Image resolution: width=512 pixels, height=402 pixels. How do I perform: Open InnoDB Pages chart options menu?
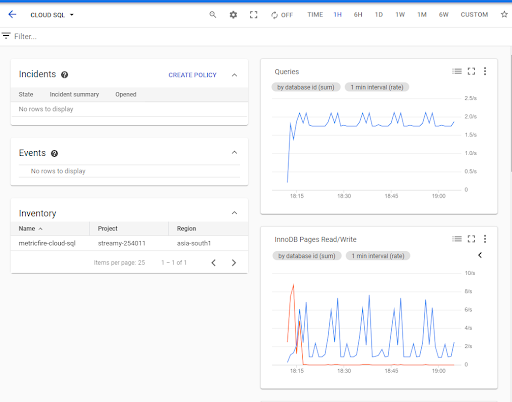[x=485, y=239]
